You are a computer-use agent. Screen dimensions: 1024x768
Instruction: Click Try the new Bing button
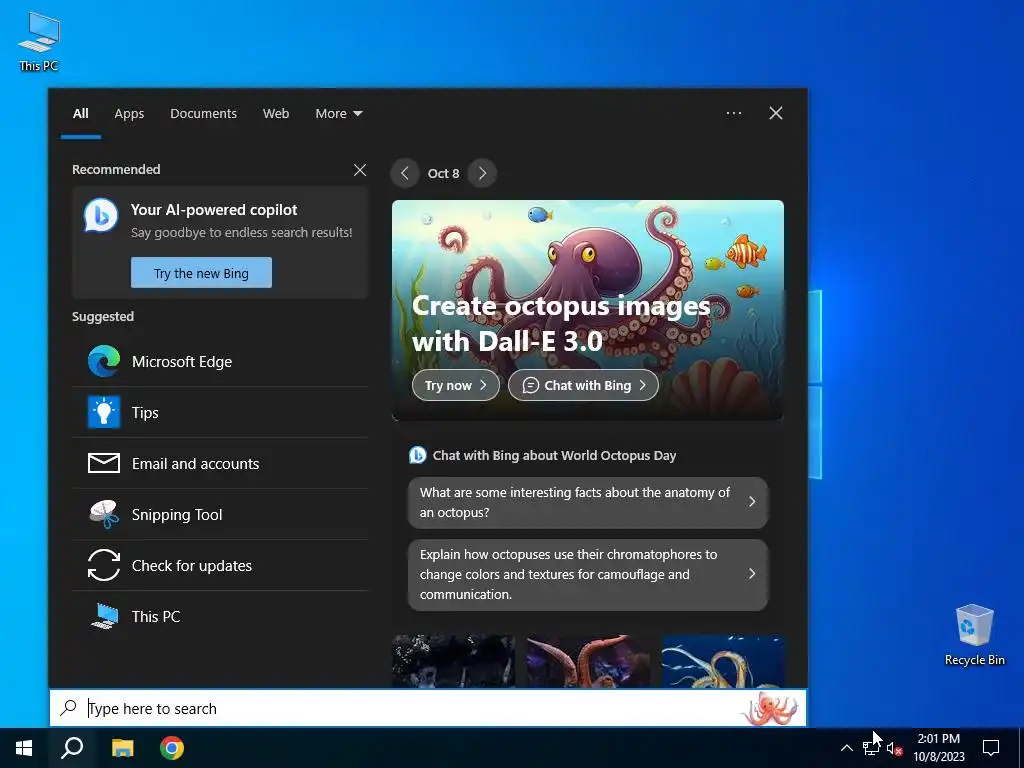pyautogui.click(x=201, y=273)
